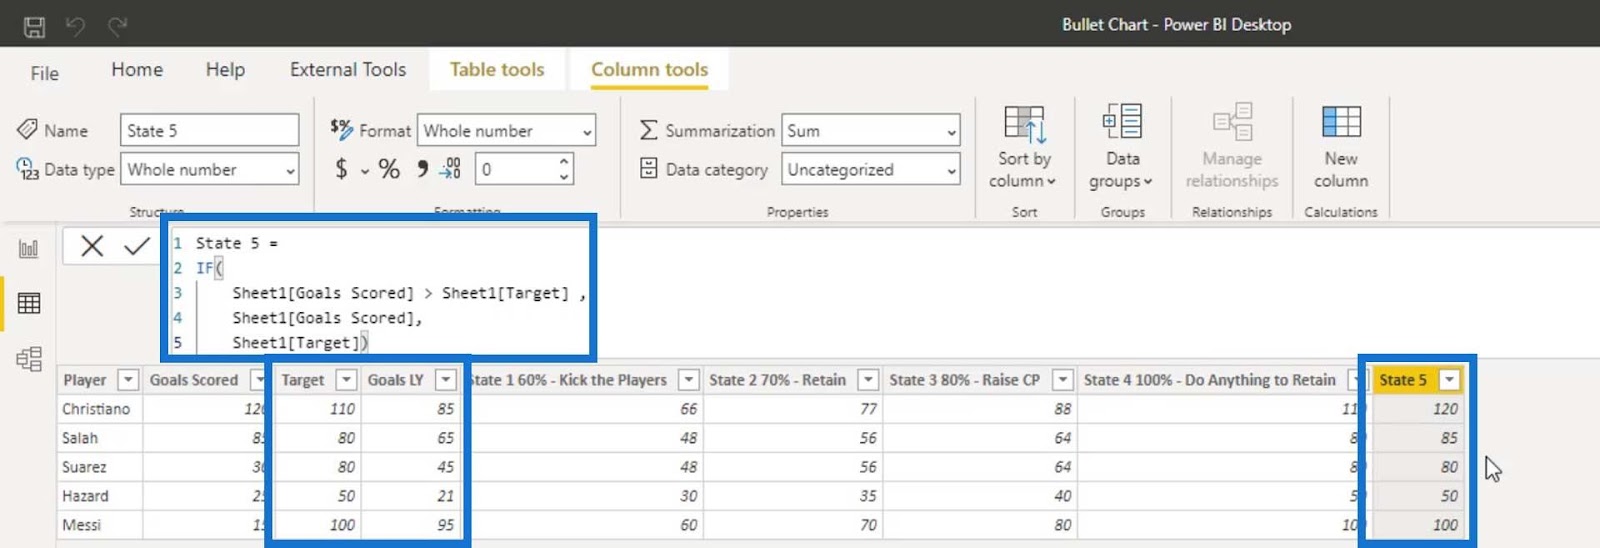Screen dimensions: 1600x548
Task: Open State 1 60% column filter dropdown
Action: click(x=688, y=380)
